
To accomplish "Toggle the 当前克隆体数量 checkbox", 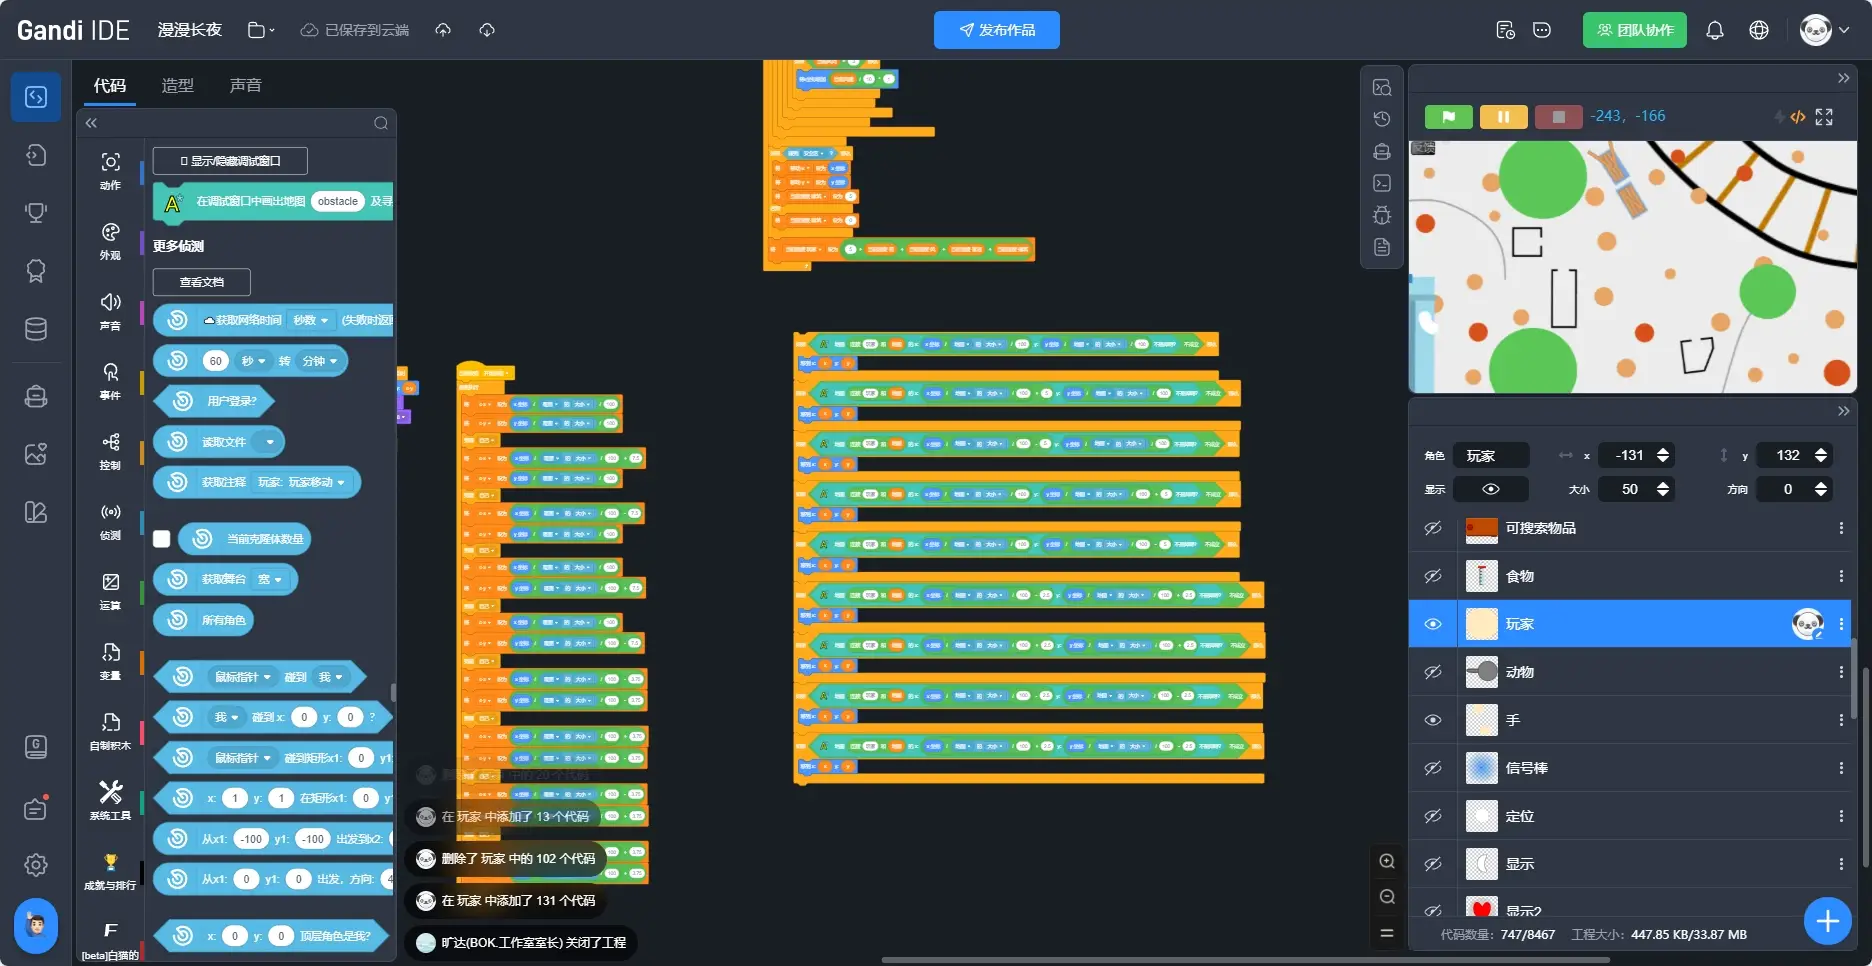I will [x=162, y=539].
